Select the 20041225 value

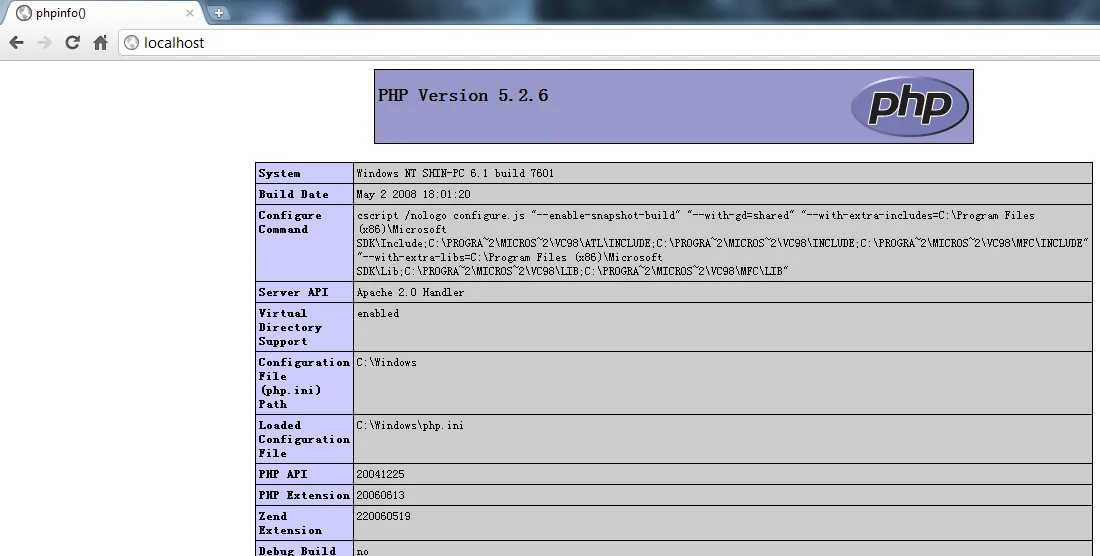(x=380, y=475)
